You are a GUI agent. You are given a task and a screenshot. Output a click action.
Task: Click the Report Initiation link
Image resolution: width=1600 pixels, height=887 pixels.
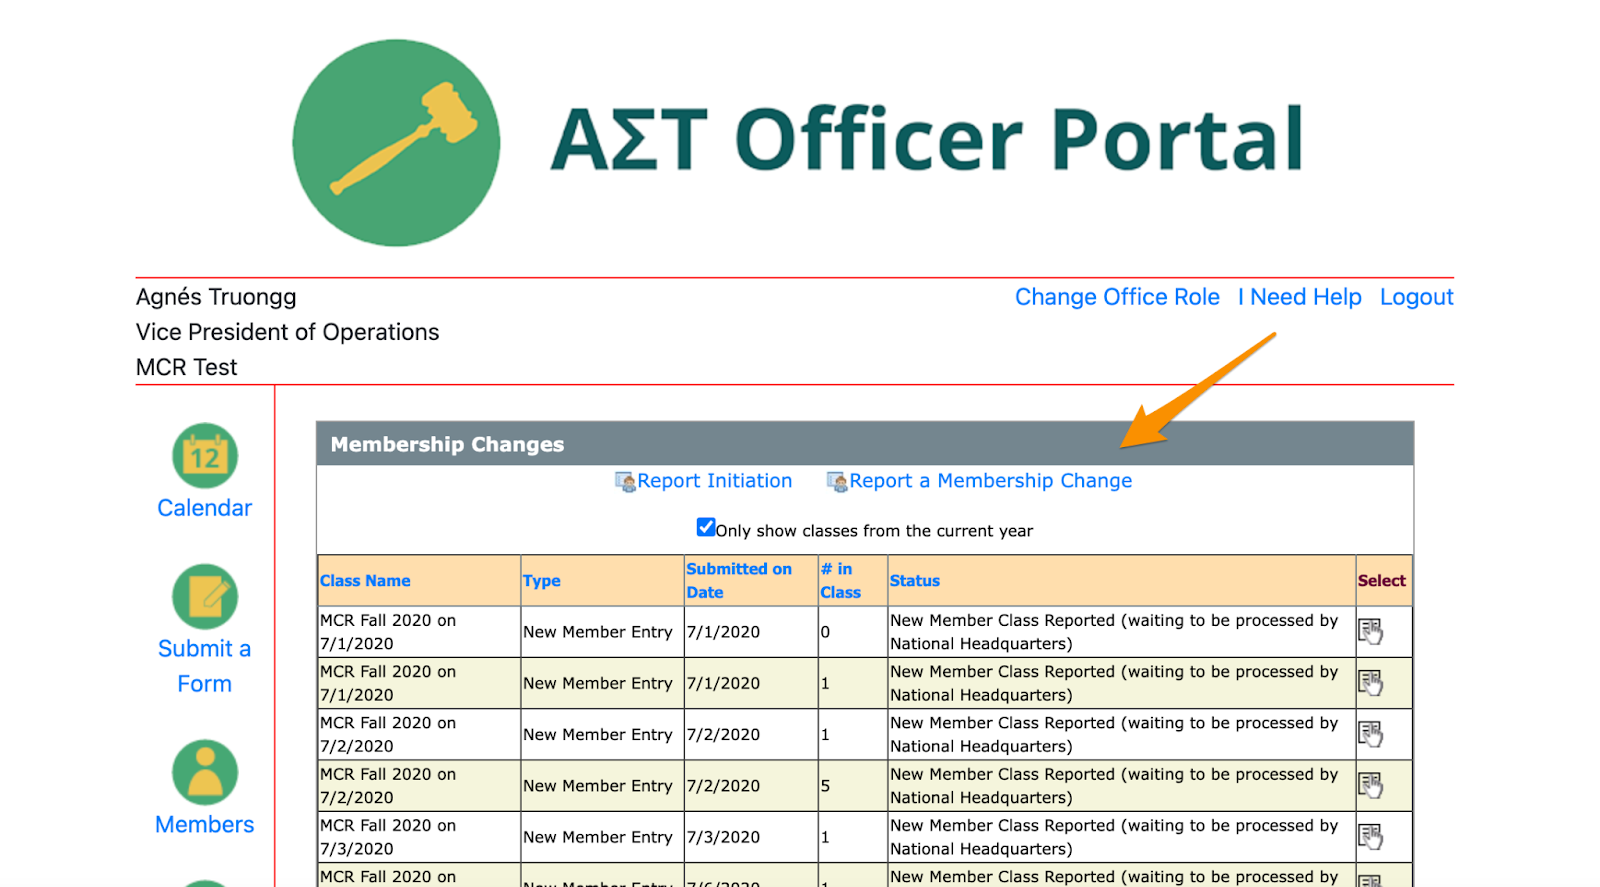[715, 481]
